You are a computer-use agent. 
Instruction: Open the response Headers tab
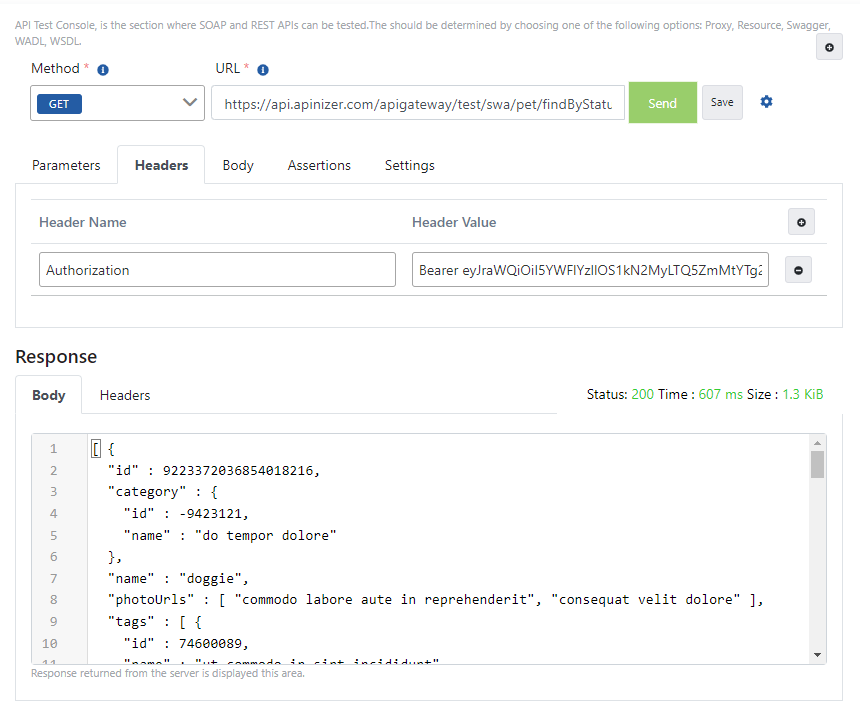click(124, 395)
